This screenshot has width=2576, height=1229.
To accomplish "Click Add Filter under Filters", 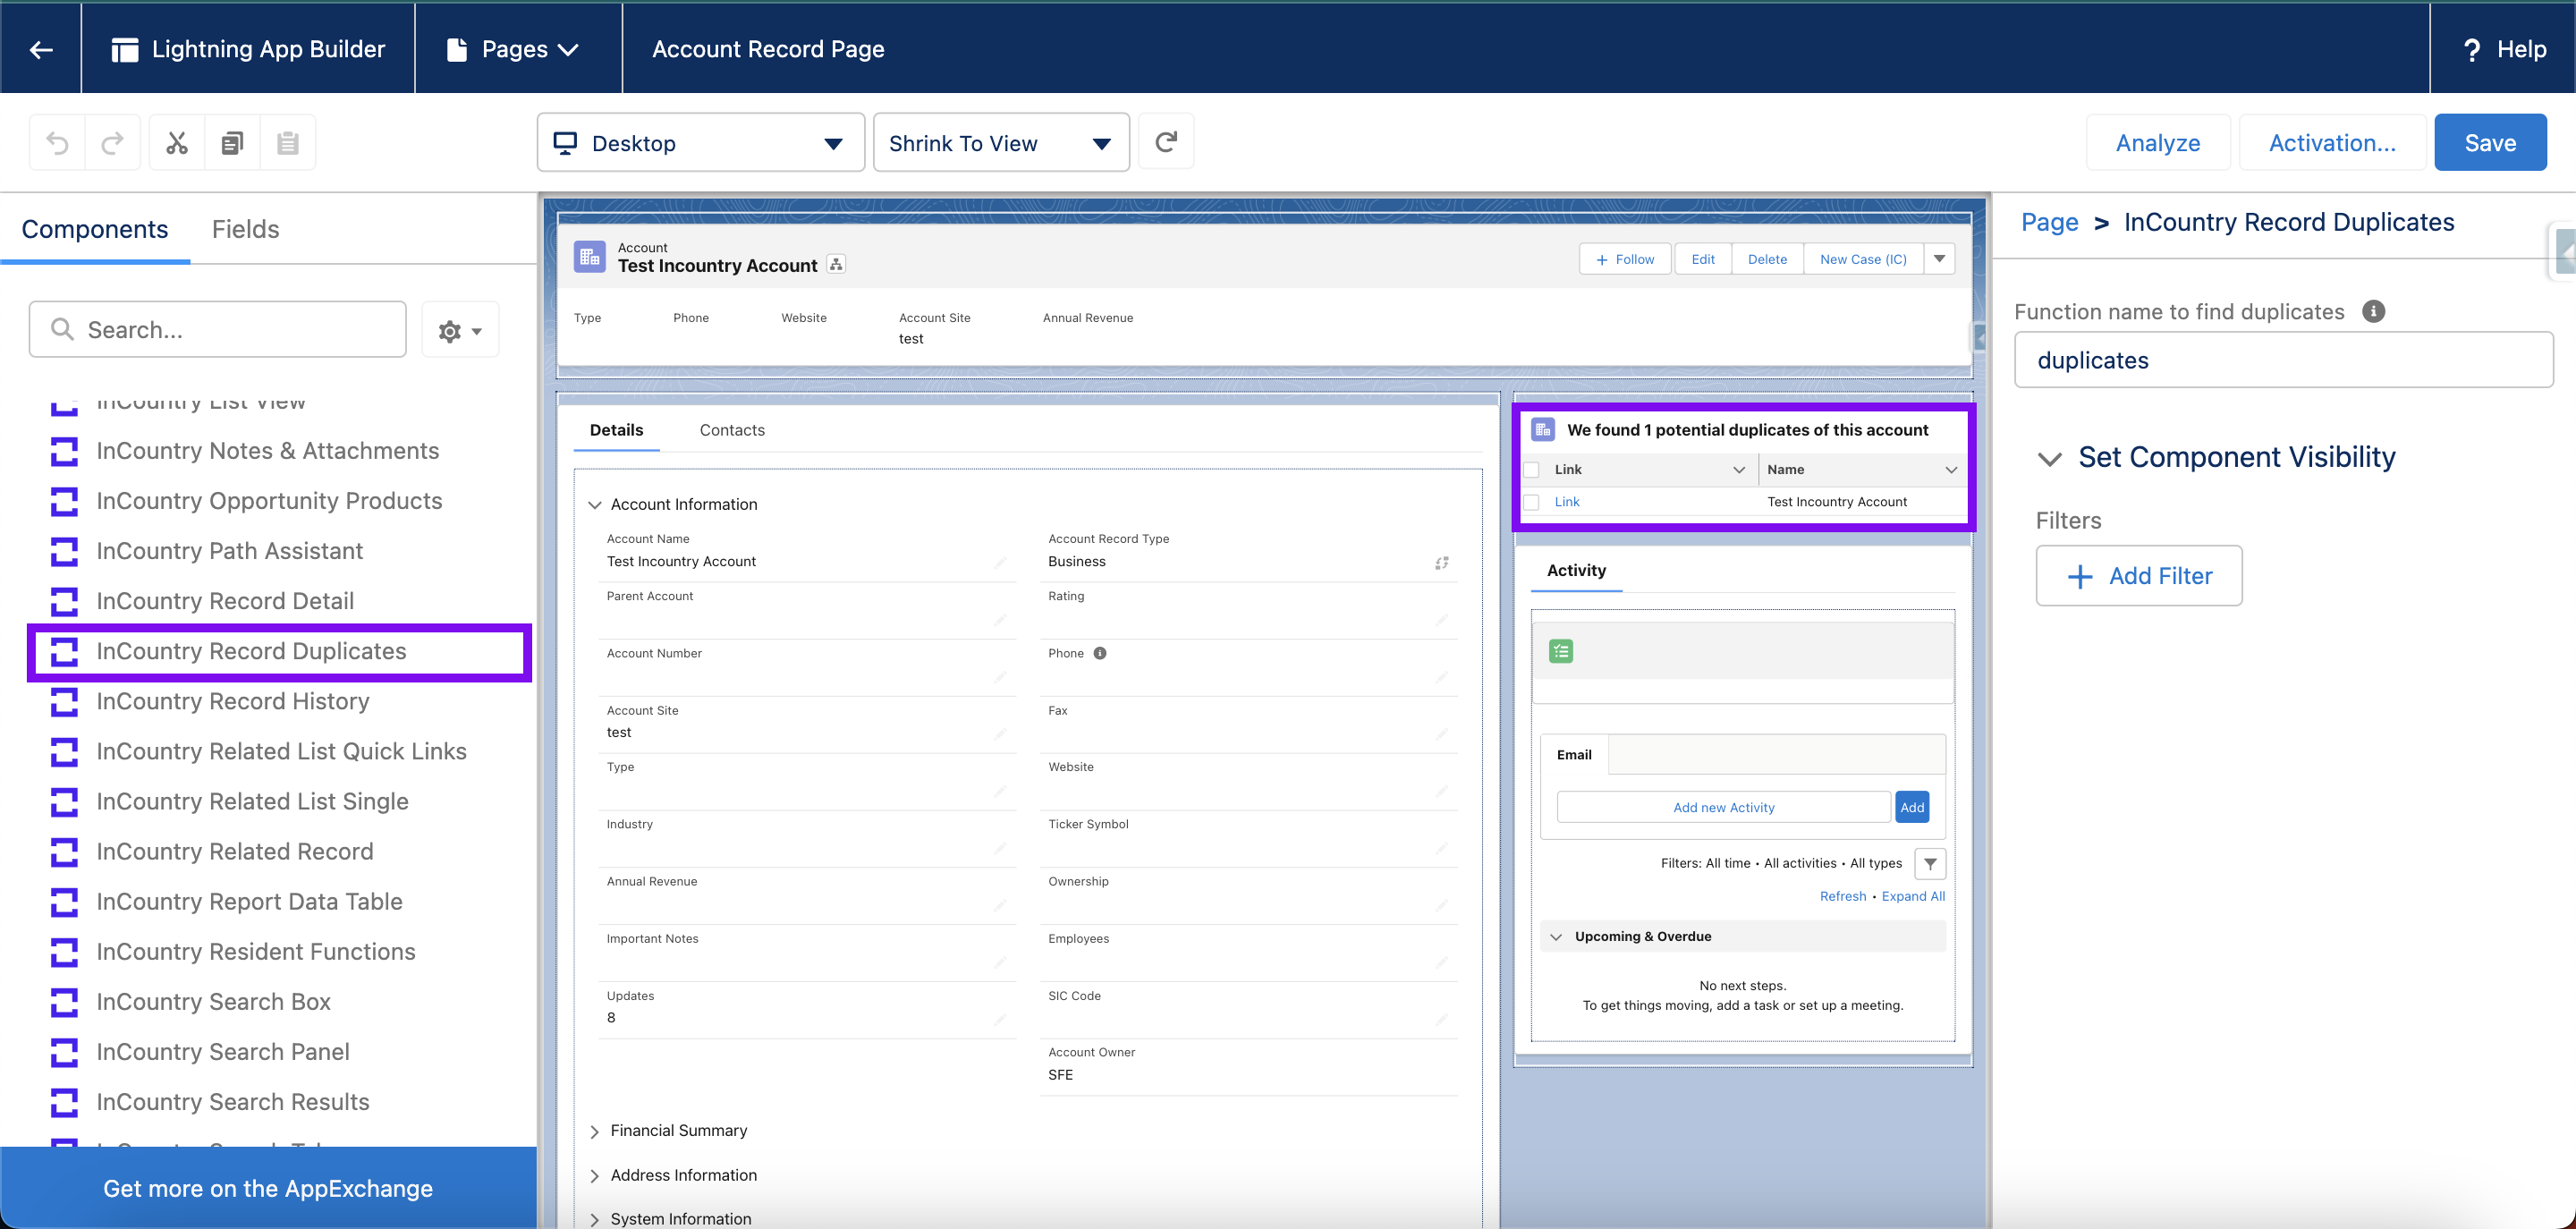I will point(2139,575).
